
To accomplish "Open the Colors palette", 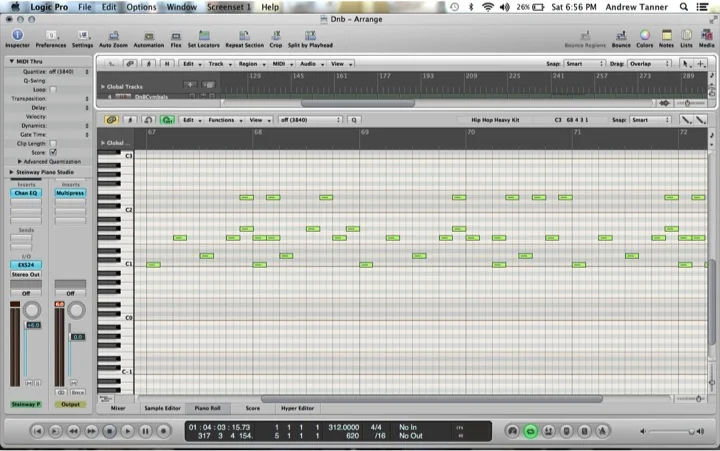I will click(645, 39).
